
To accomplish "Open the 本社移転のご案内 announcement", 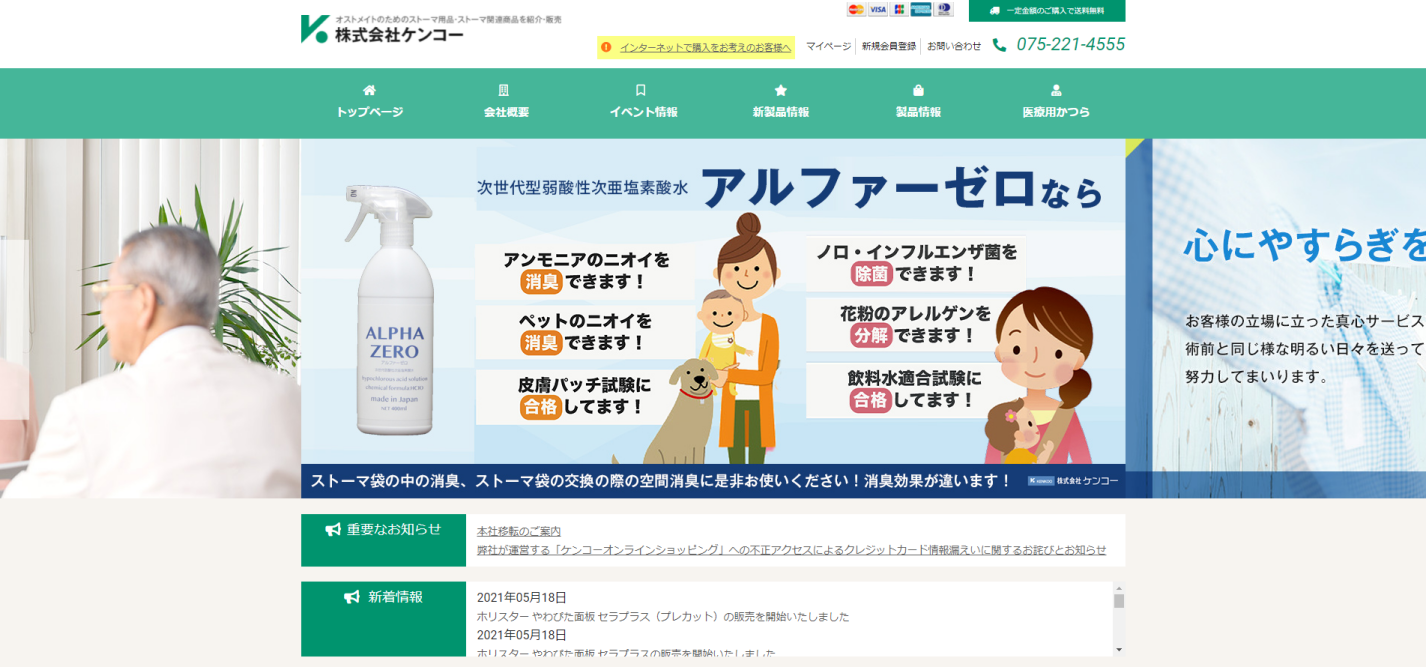I will click(518, 531).
